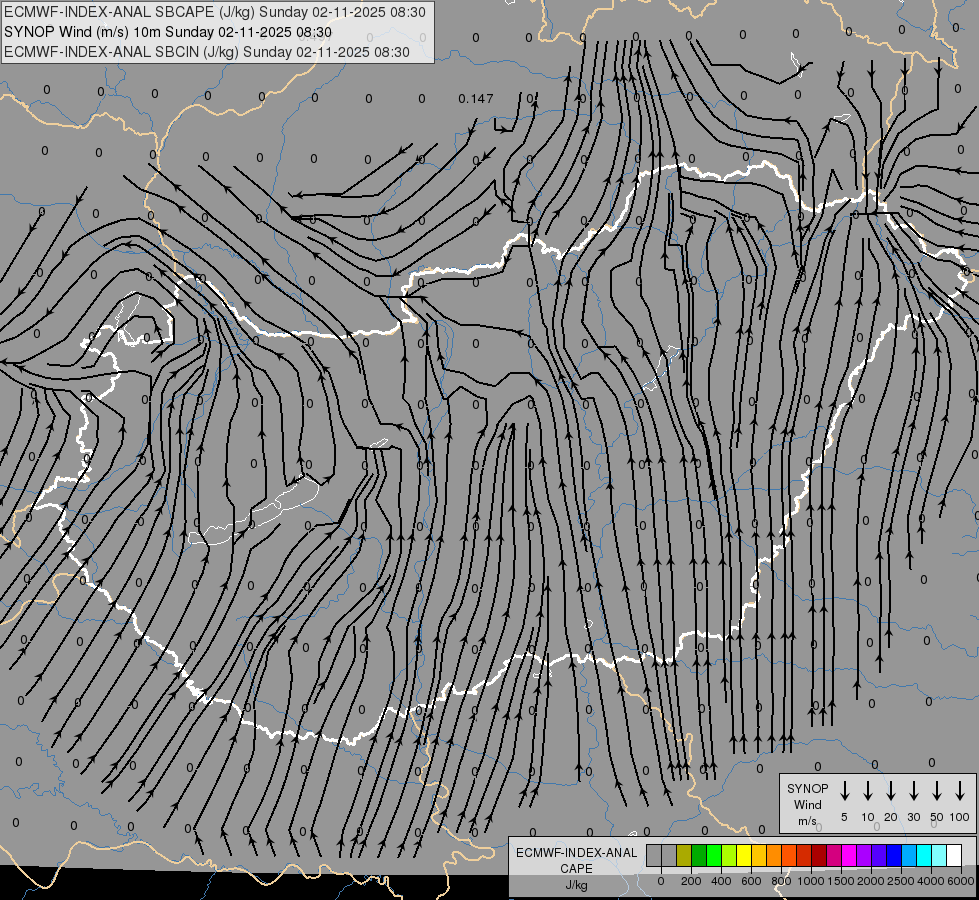Click the 1000 tick label on CAPE scale

[811, 881]
